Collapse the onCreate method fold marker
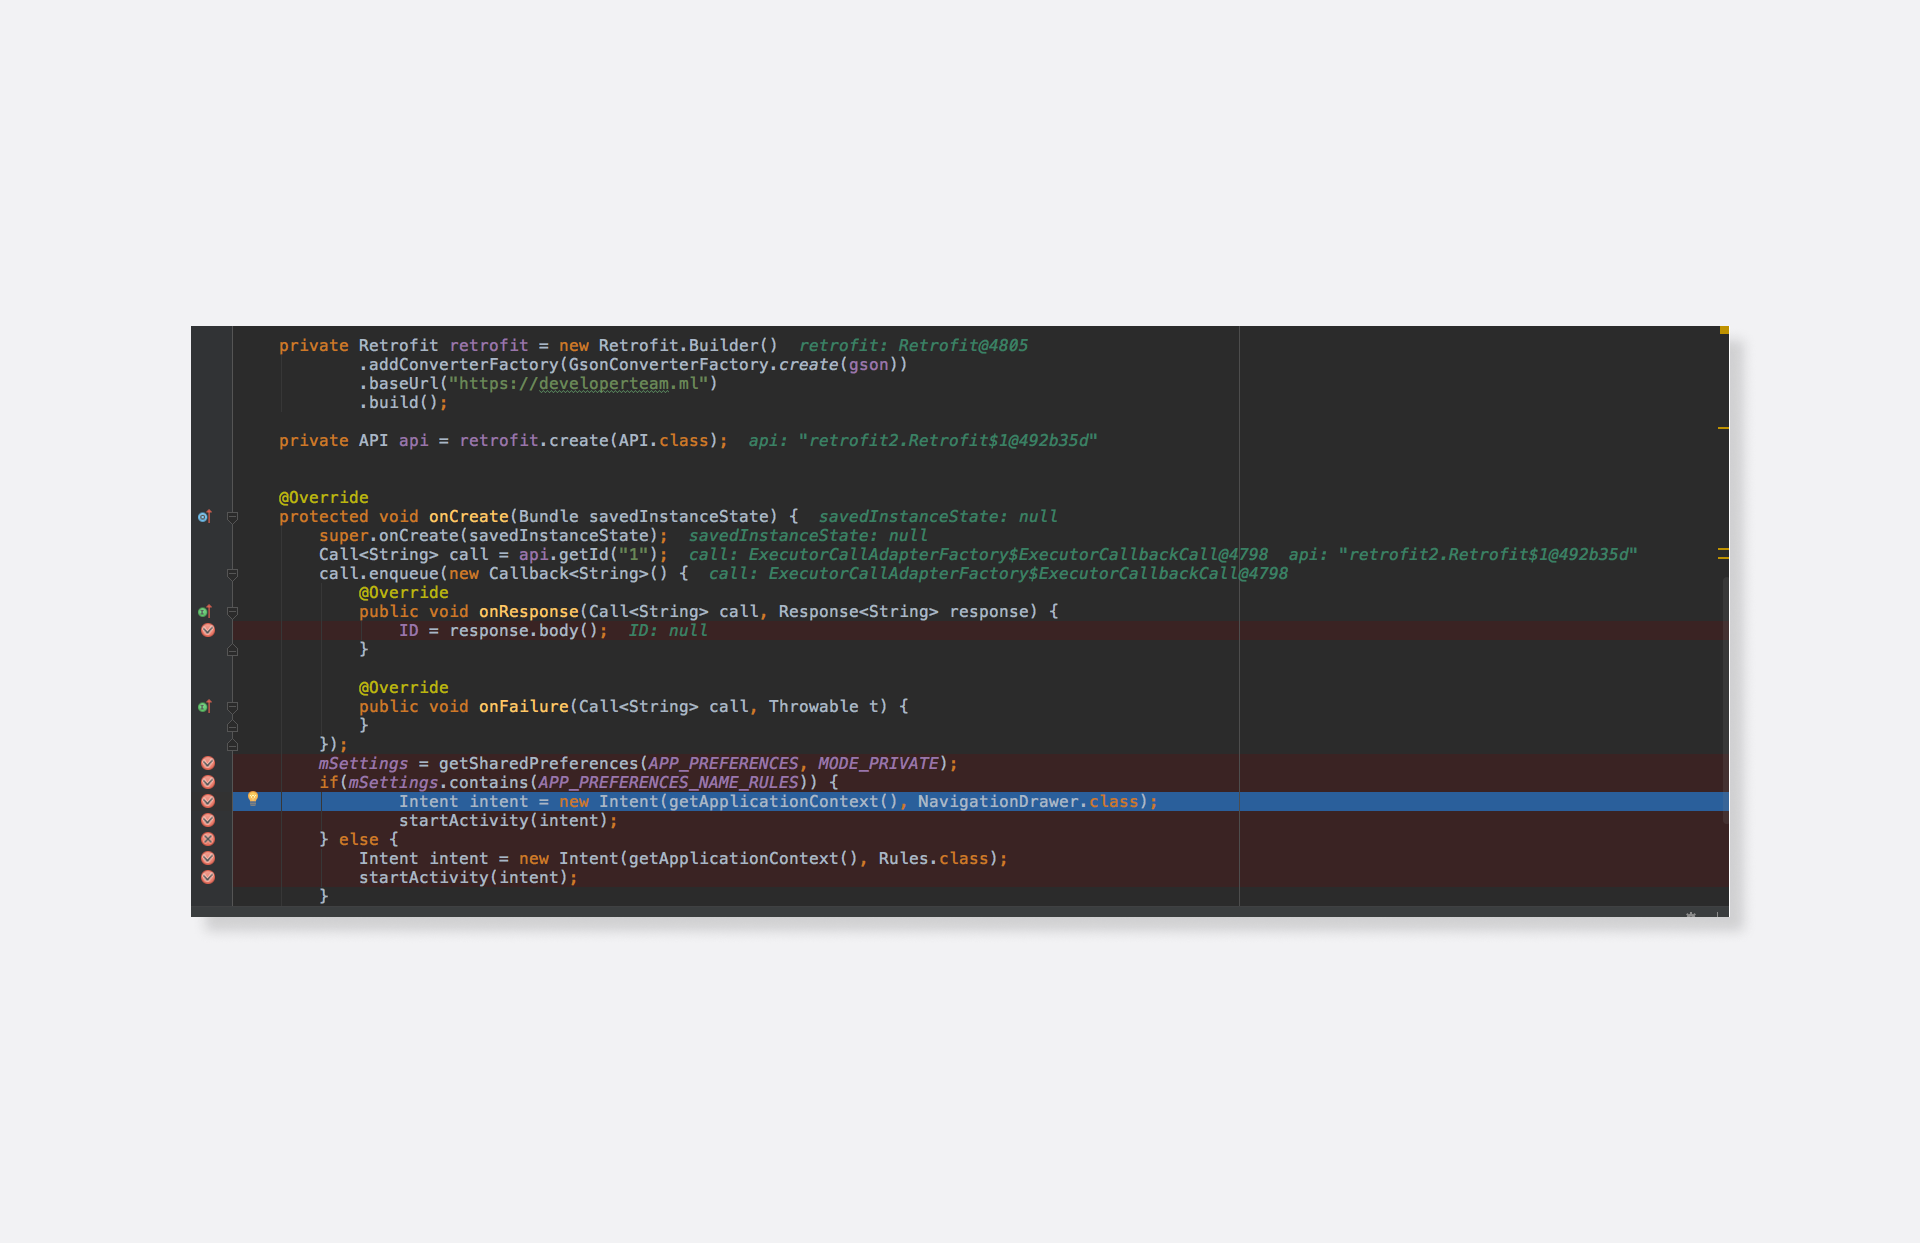This screenshot has height=1243, width=1920. [x=232, y=517]
